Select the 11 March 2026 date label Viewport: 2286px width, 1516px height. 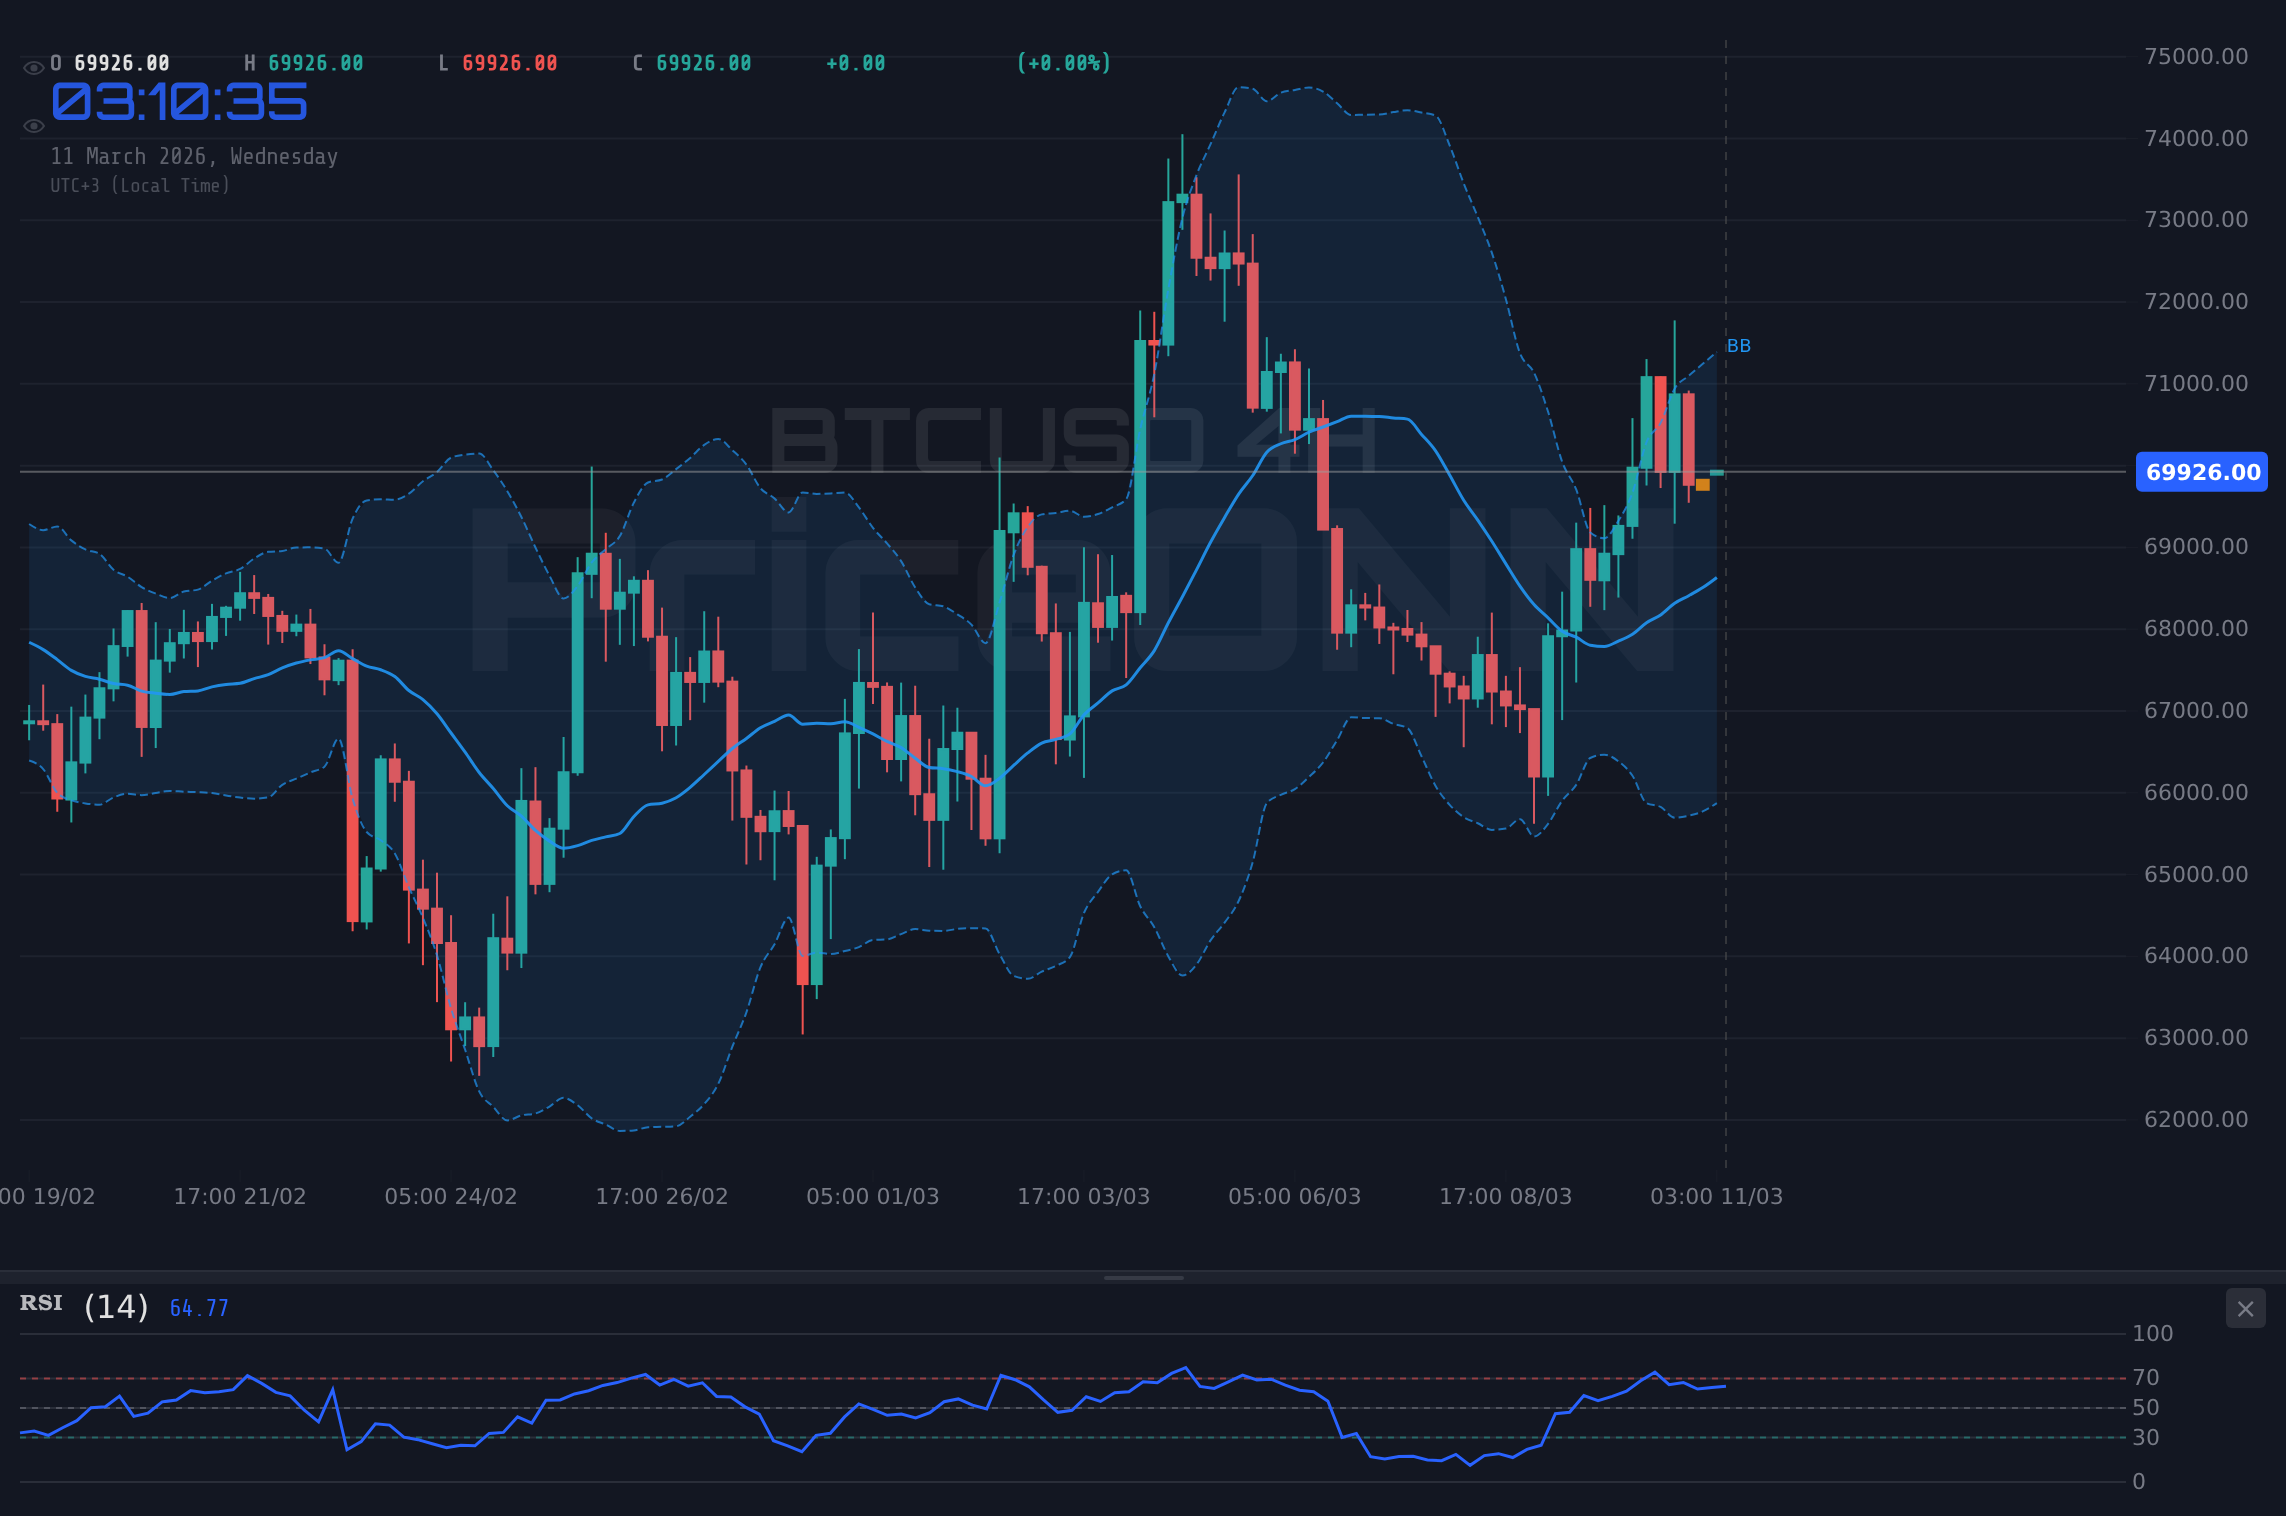click(194, 156)
